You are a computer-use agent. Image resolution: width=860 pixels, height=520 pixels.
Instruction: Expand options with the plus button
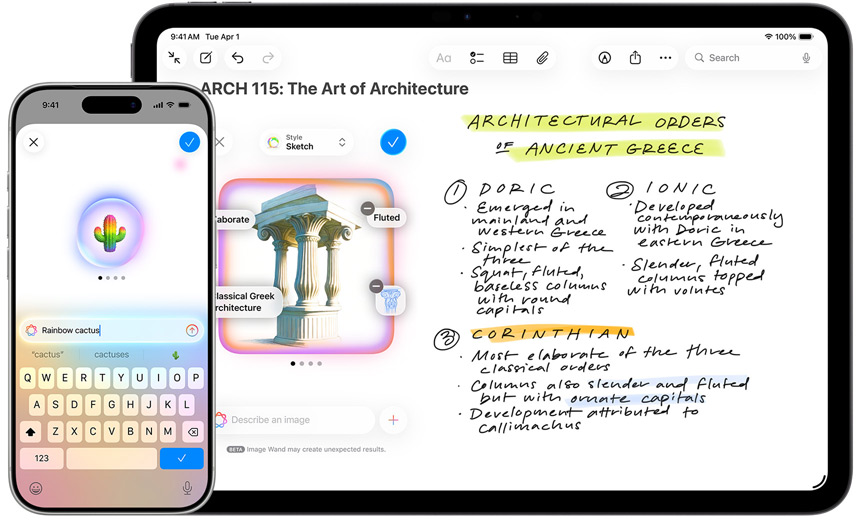click(x=393, y=420)
